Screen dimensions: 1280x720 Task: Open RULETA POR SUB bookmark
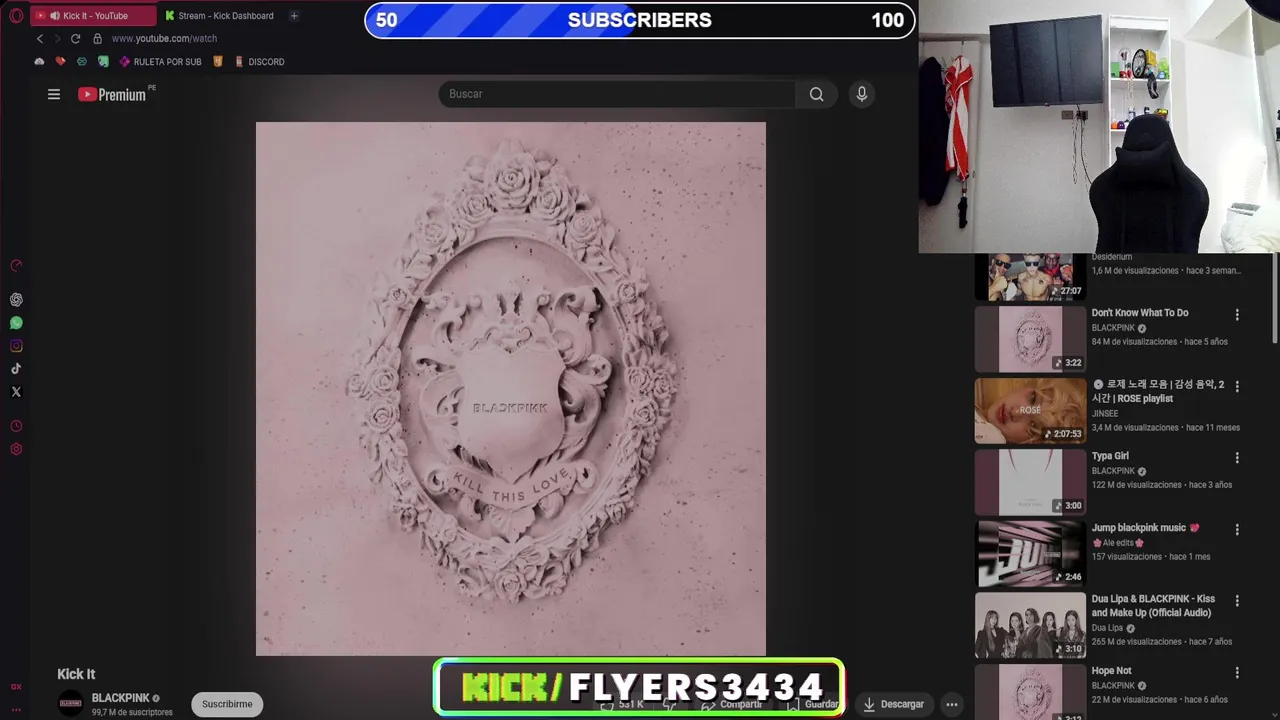point(160,62)
